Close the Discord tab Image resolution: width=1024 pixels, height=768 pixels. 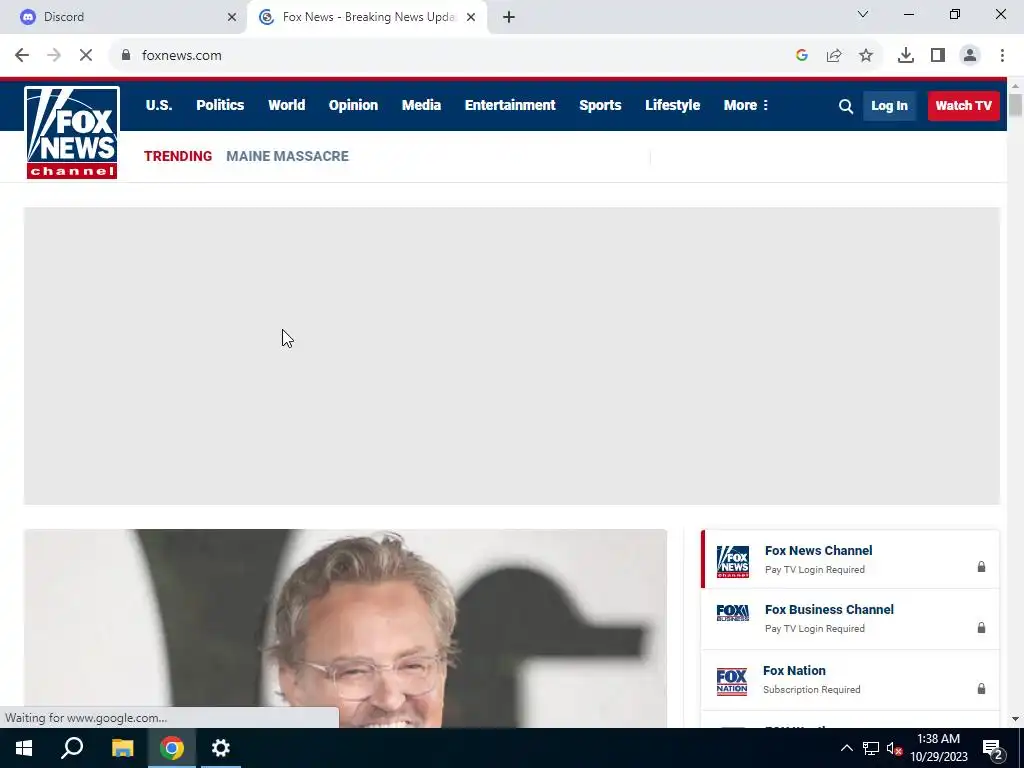232,17
